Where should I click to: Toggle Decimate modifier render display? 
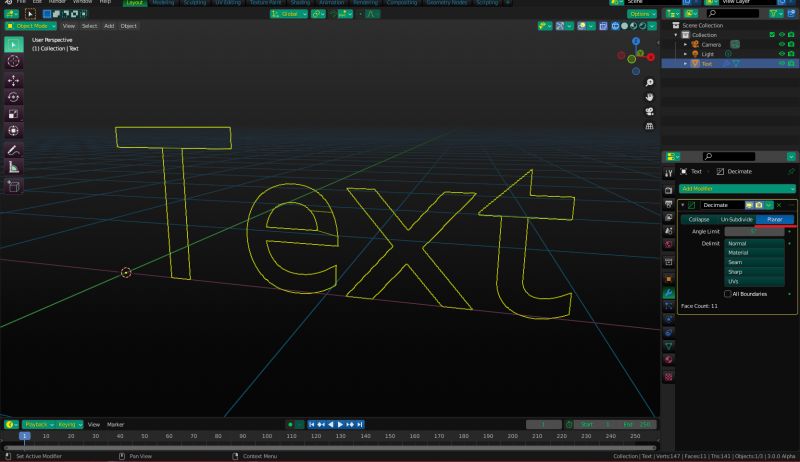point(759,205)
